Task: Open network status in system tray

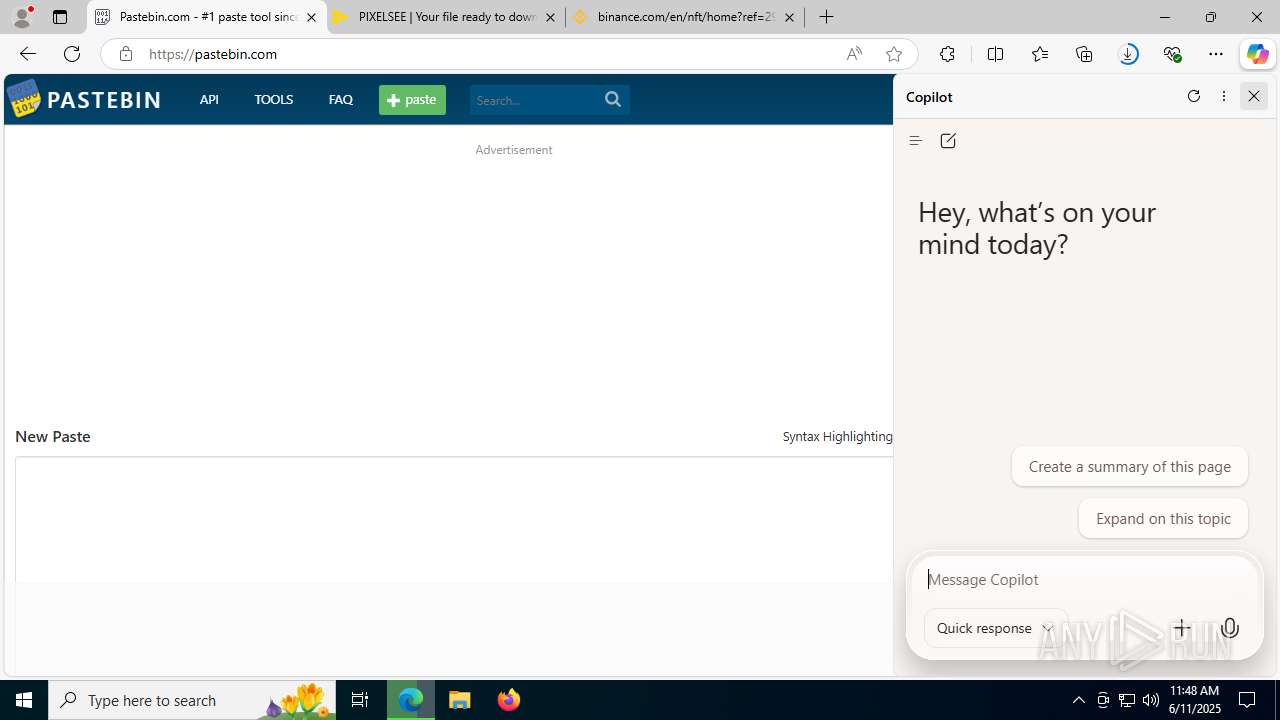Action: coord(1127,700)
